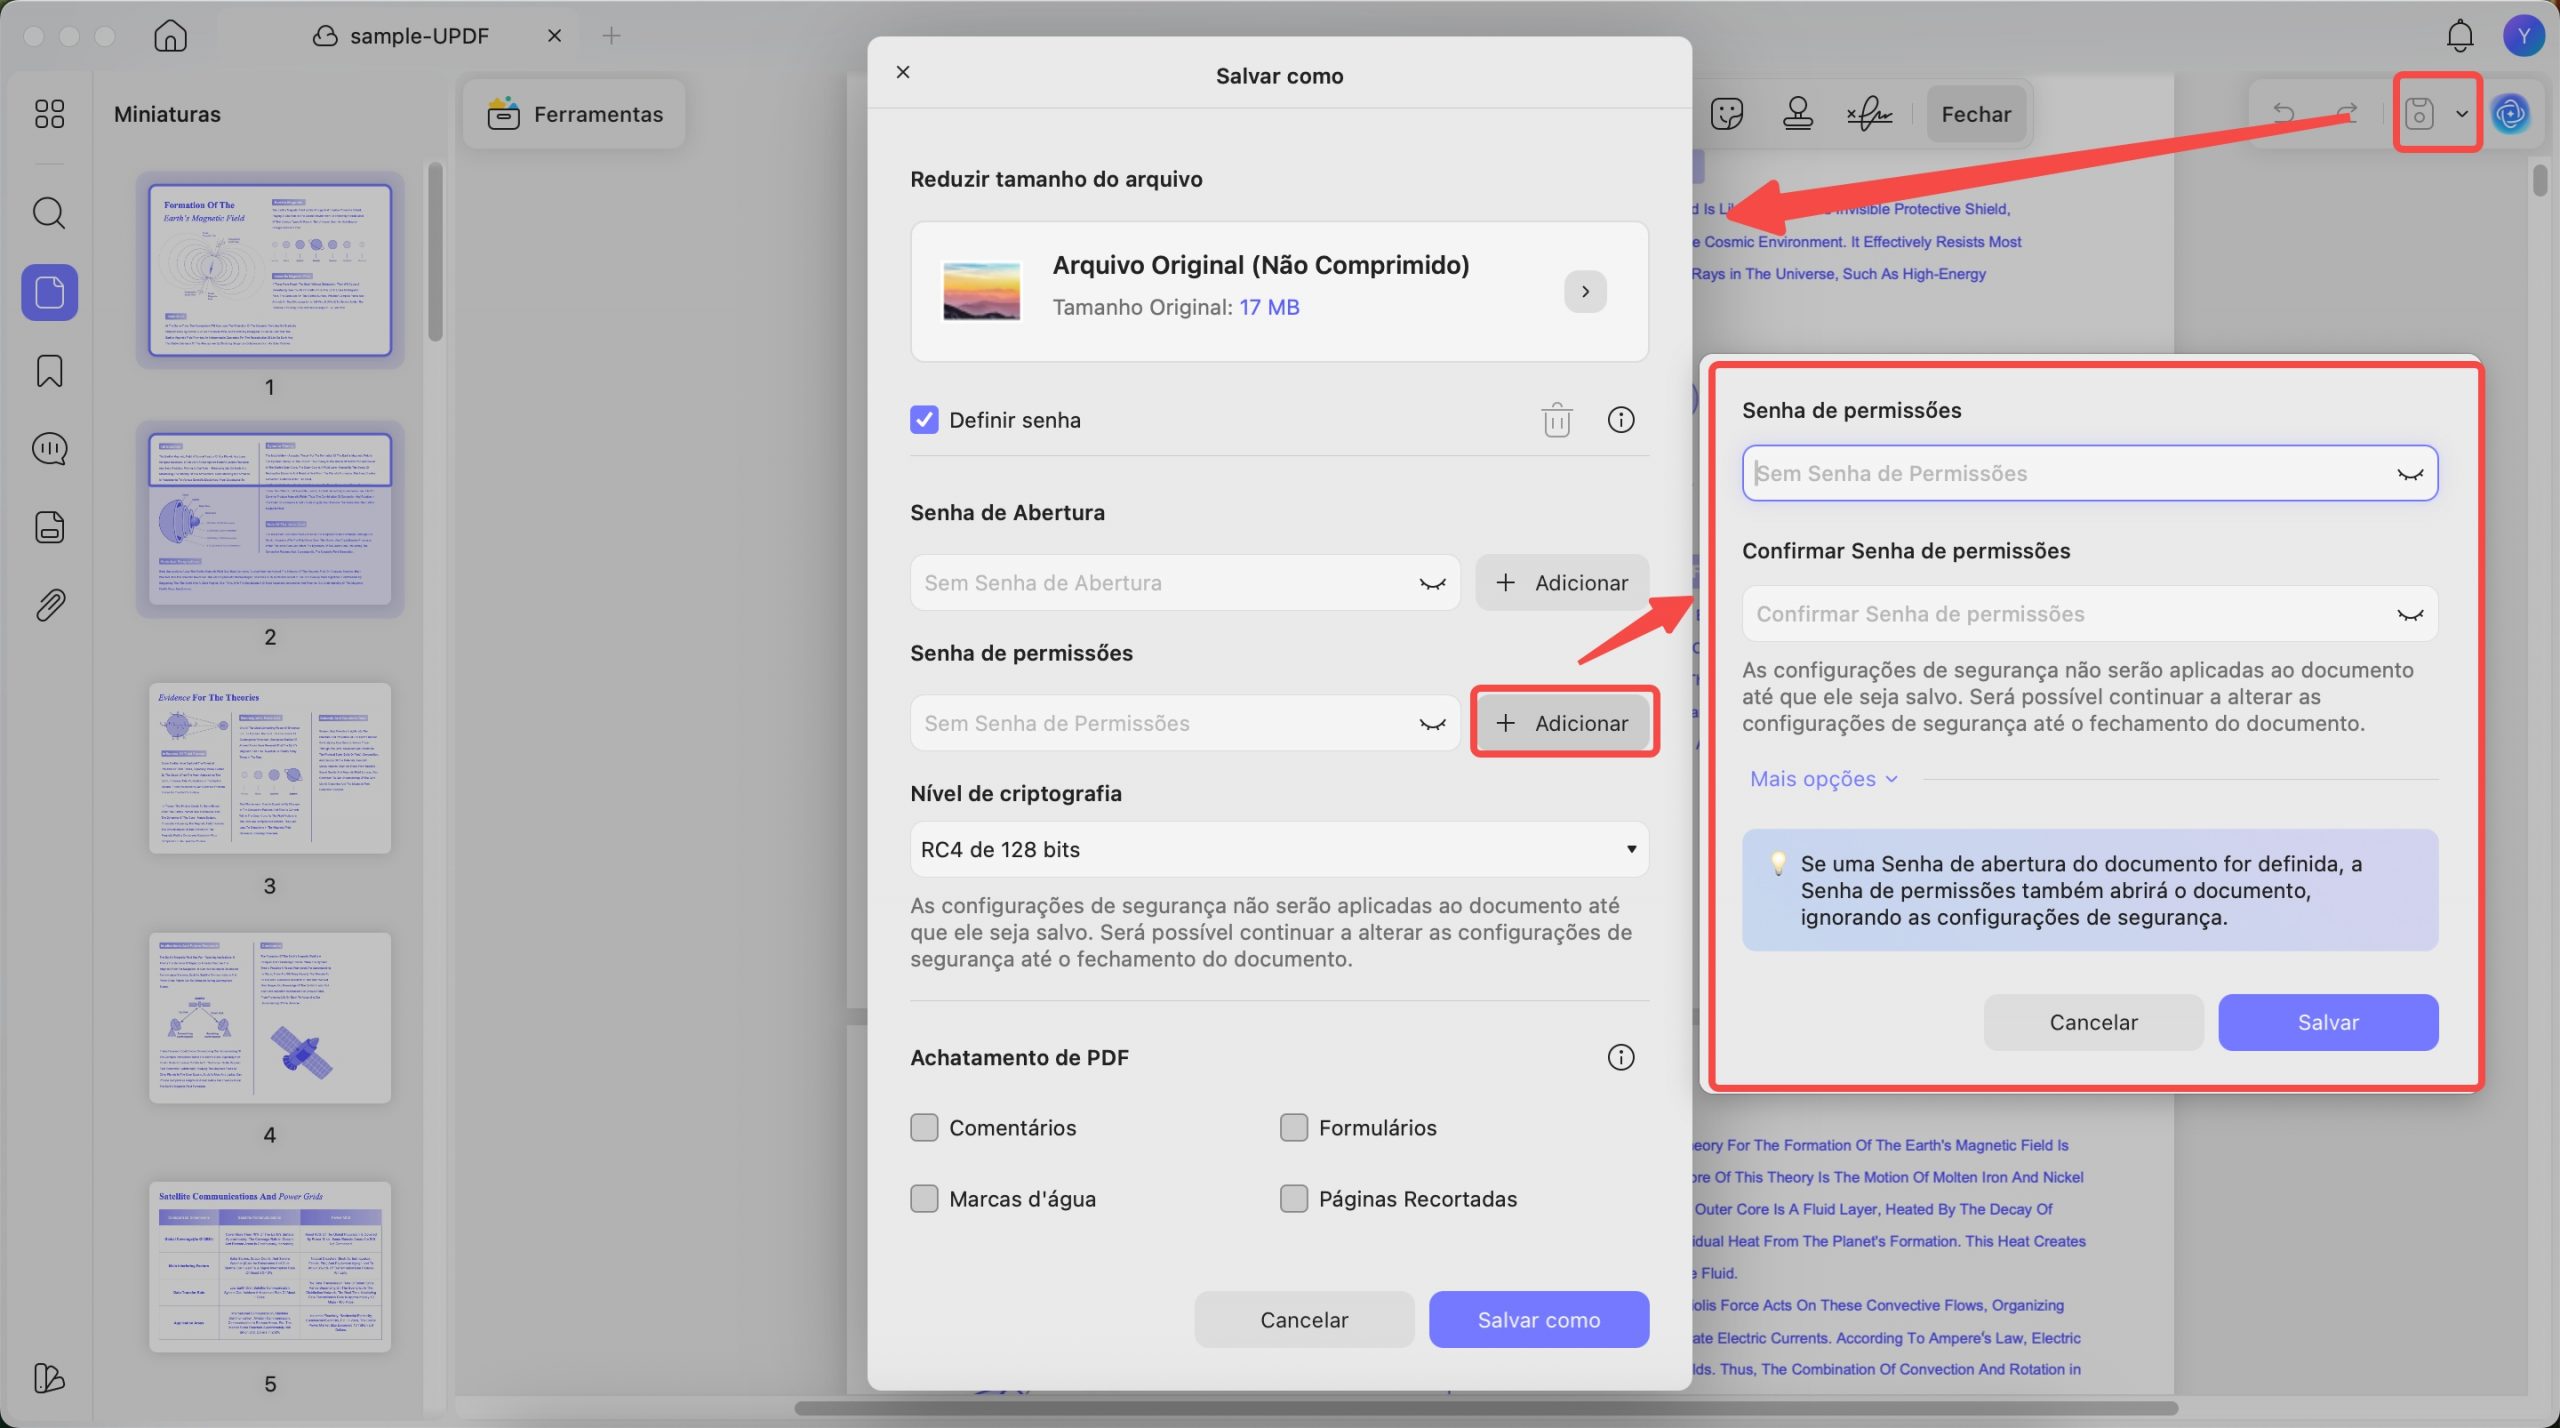The width and height of the screenshot is (2560, 1428).
Task: Click the redo arrow icon
Action: pos(2346,114)
